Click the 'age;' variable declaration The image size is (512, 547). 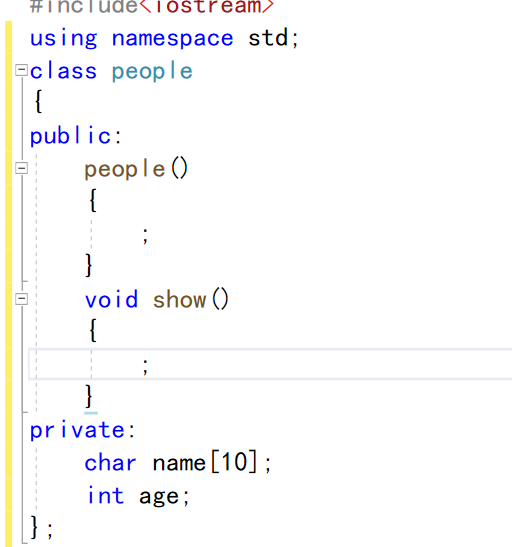pyautogui.click(x=164, y=497)
